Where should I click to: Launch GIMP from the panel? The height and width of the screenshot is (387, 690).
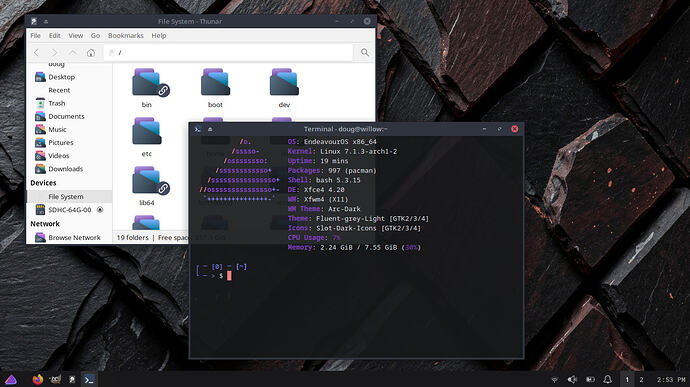click(55, 379)
